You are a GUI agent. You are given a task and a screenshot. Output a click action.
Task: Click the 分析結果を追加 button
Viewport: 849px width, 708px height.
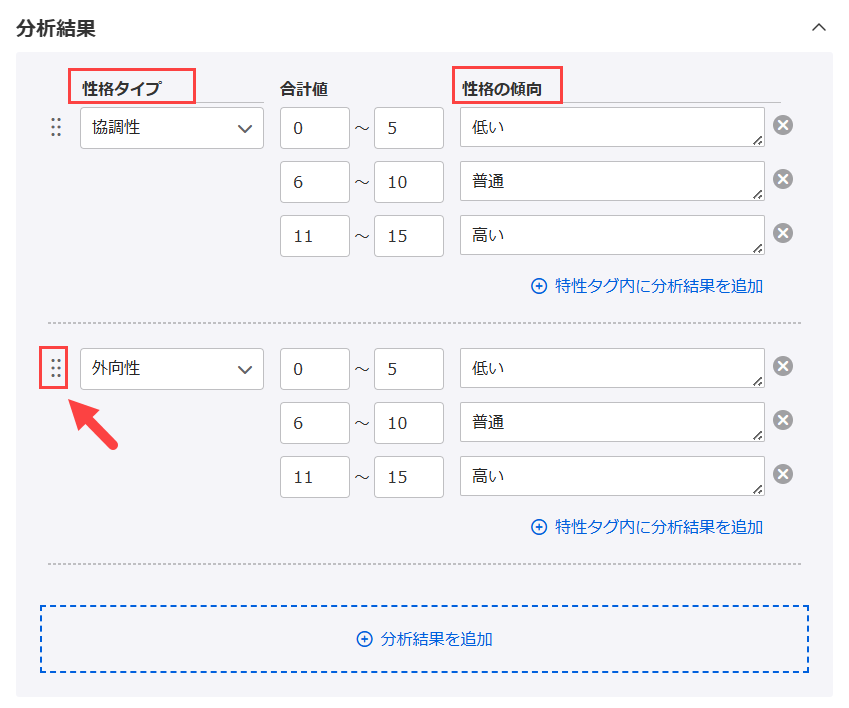click(424, 639)
